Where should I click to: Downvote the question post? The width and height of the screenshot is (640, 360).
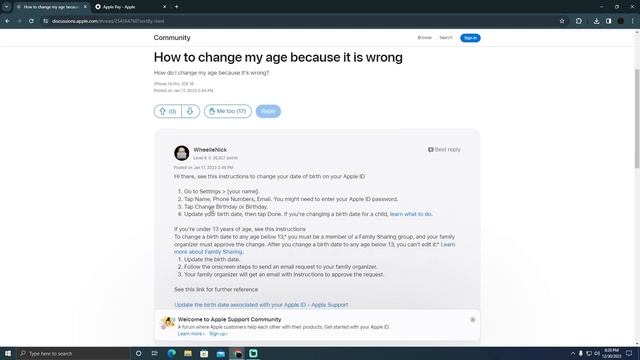coord(190,111)
